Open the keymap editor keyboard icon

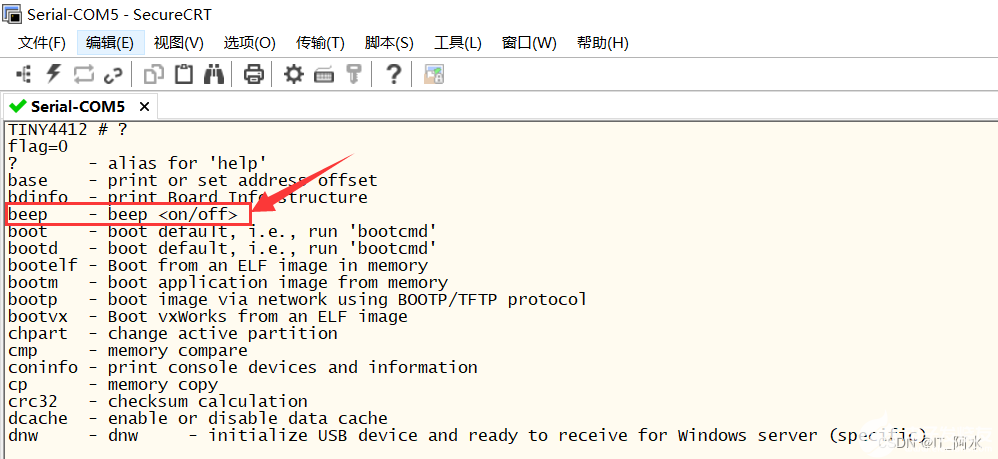[x=324, y=76]
